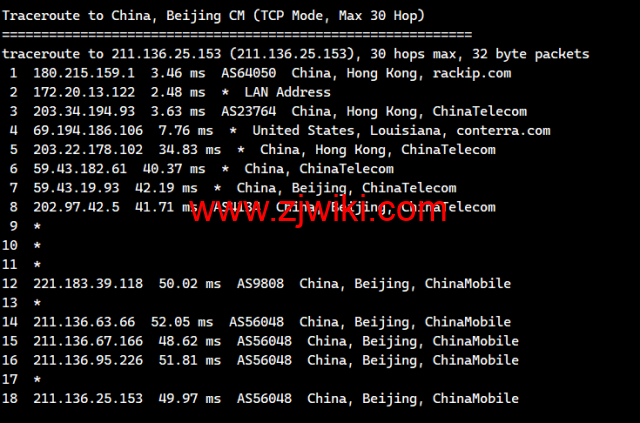Click the asterisk on hop 9
The width and height of the screenshot is (640, 423).
click(x=37, y=227)
